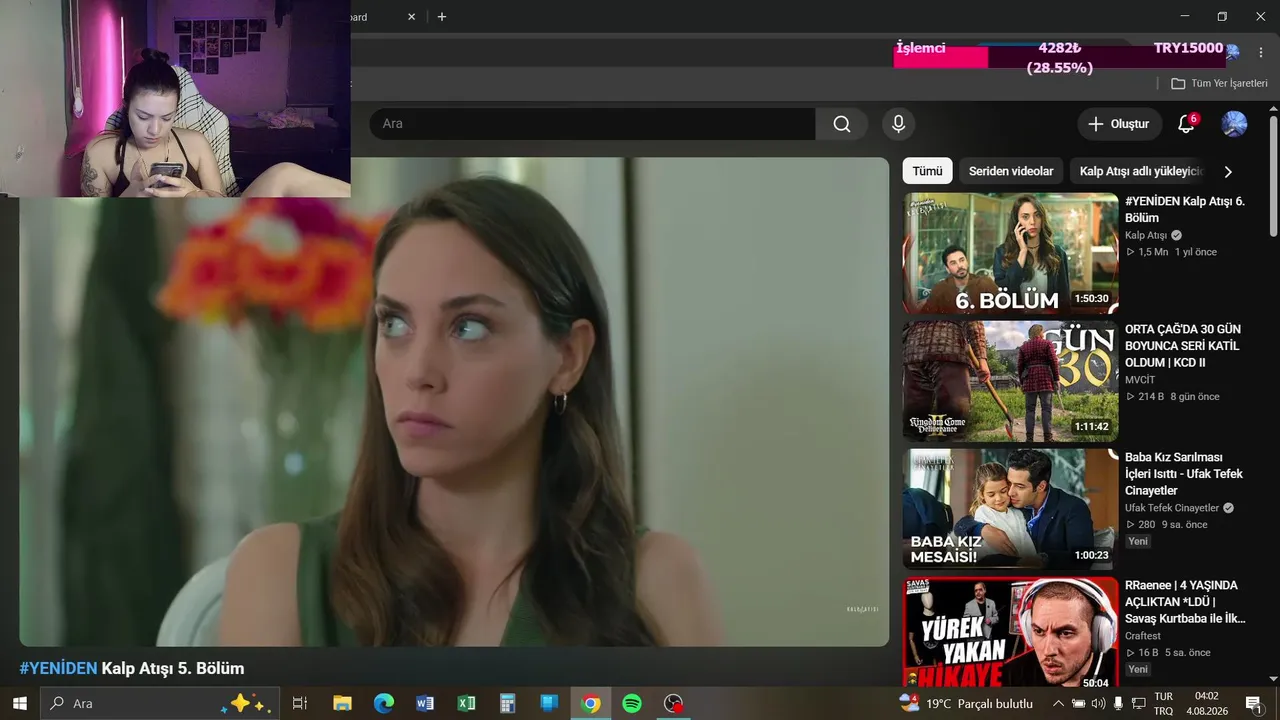Select the Seriden videolar filter chip
This screenshot has width=1280, height=720.
(x=1011, y=171)
